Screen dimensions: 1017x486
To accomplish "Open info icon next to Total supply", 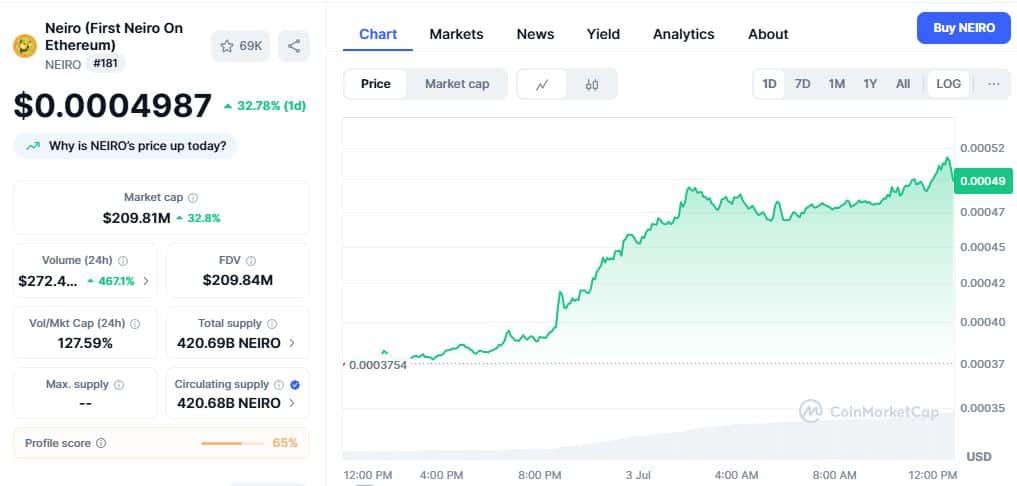I will tap(272, 324).
